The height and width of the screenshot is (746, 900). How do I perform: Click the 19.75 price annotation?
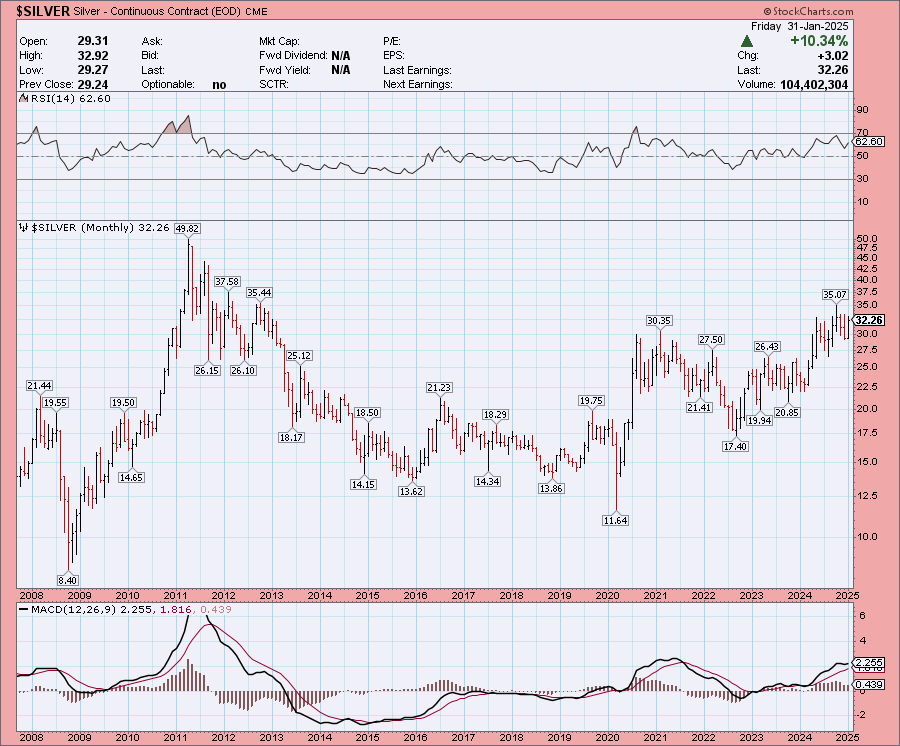click(x=591, y=401)
